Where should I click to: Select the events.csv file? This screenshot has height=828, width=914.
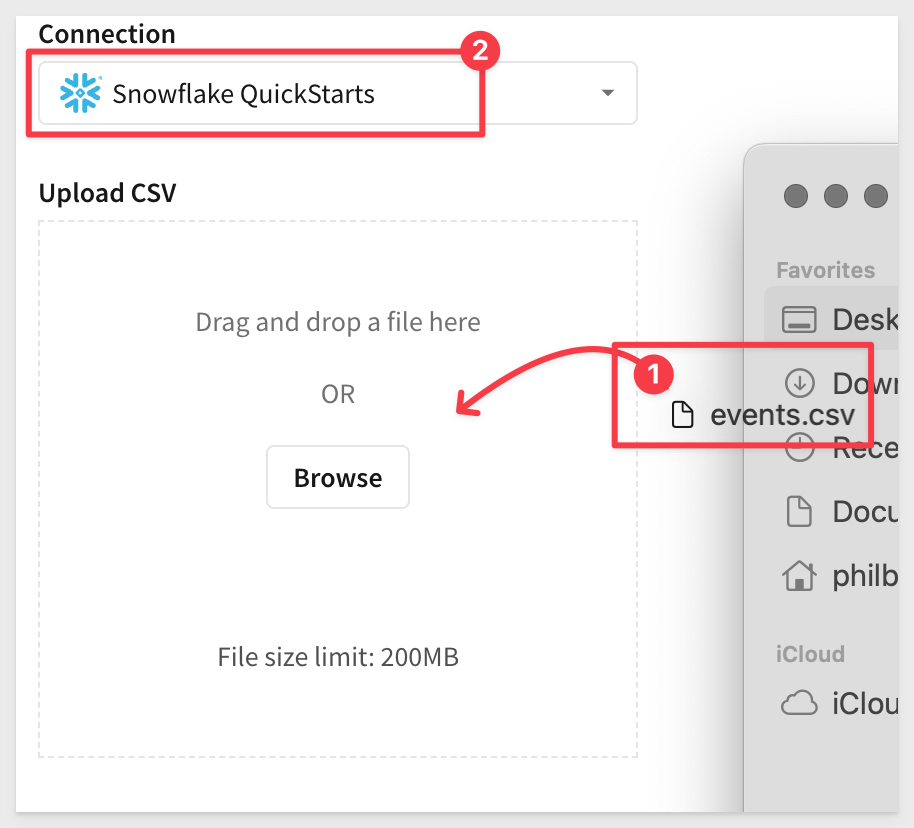pyautogui.click(x=763, y=415)
